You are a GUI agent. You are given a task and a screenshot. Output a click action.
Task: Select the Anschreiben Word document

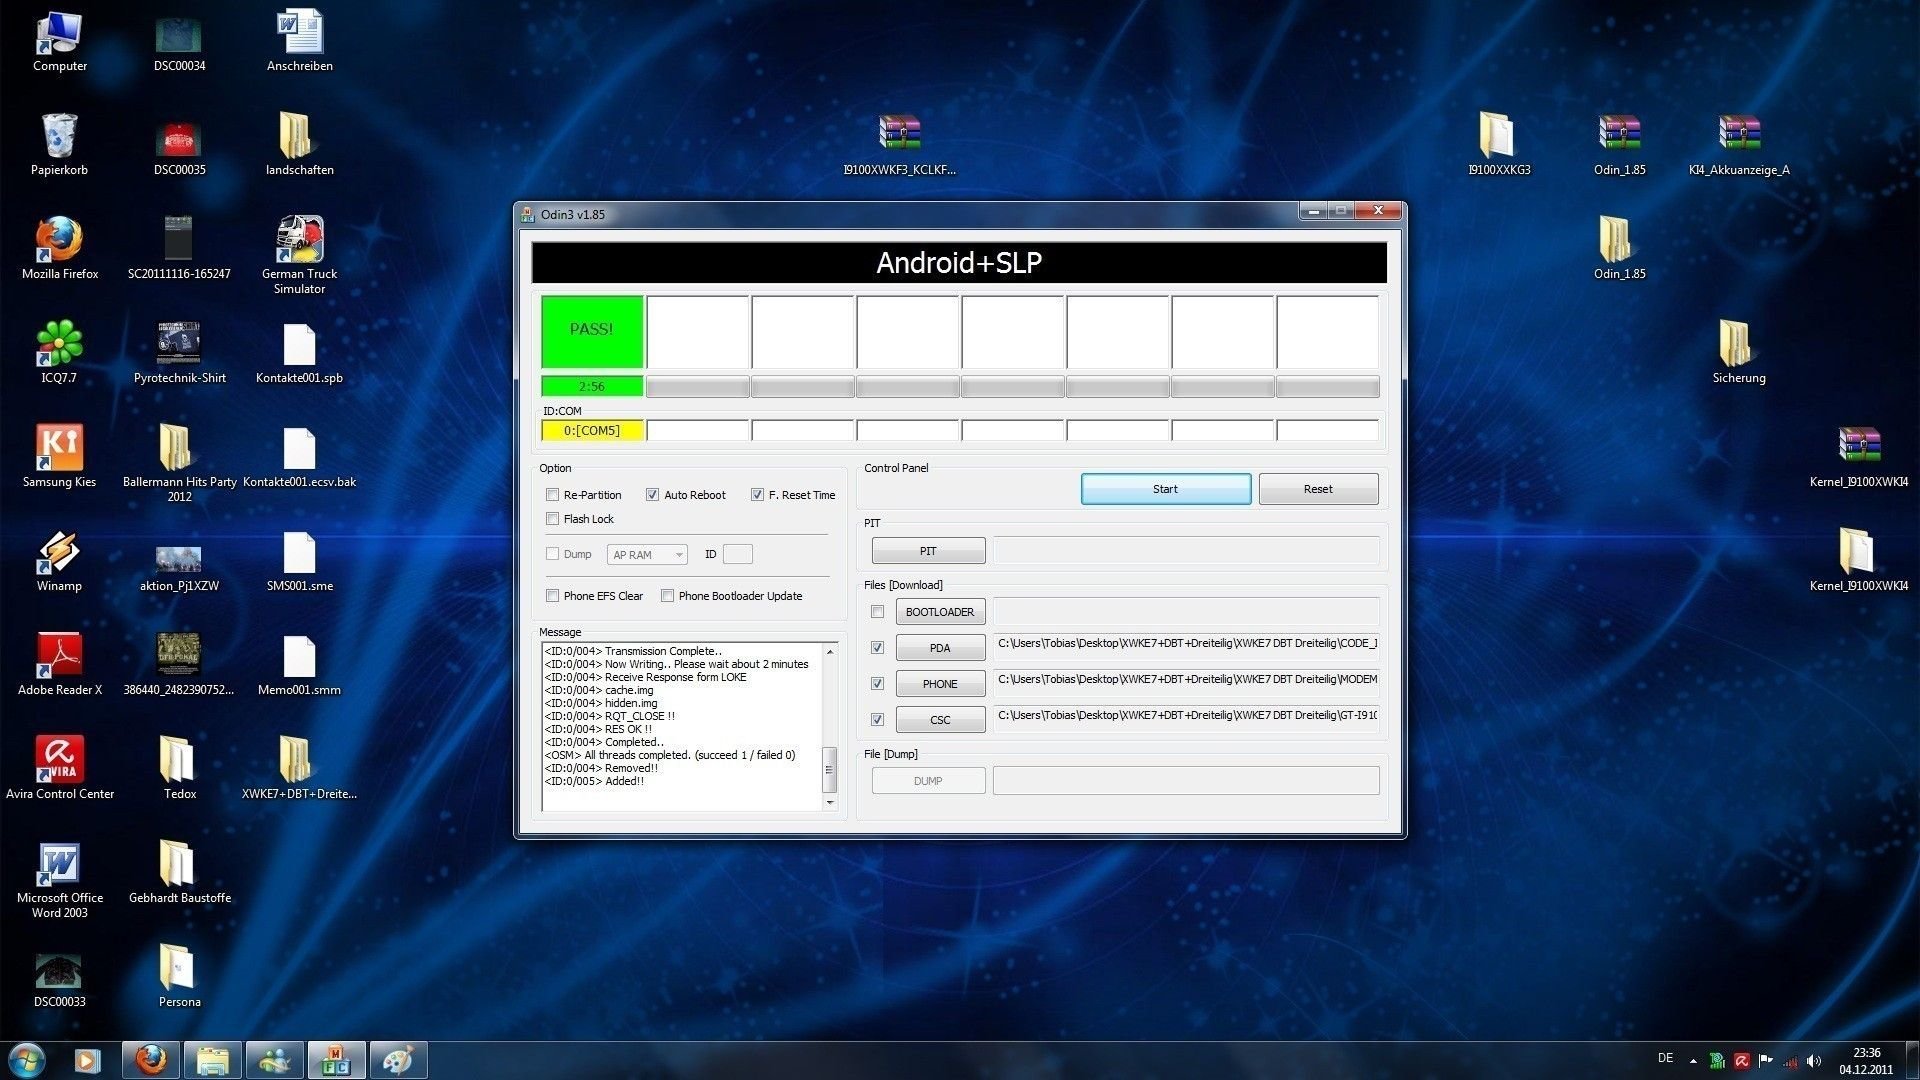[299, 42]
